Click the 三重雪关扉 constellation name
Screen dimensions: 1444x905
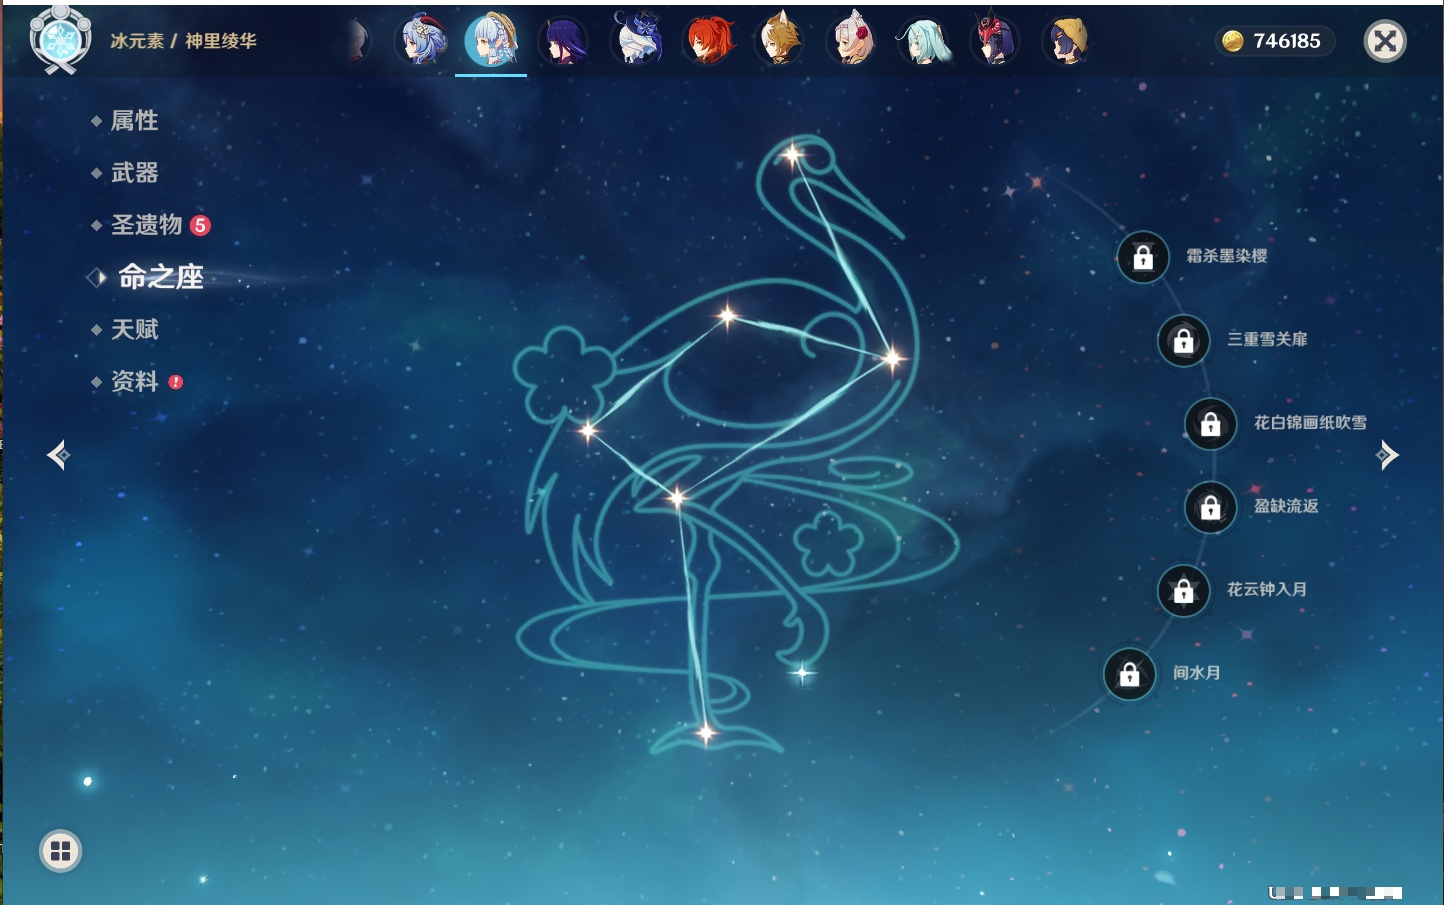[1267, 339]
